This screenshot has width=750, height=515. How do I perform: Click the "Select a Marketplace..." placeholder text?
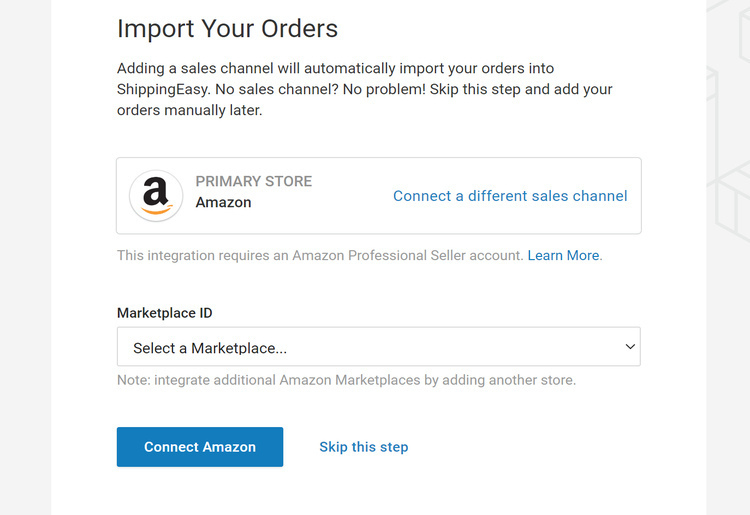210,348
